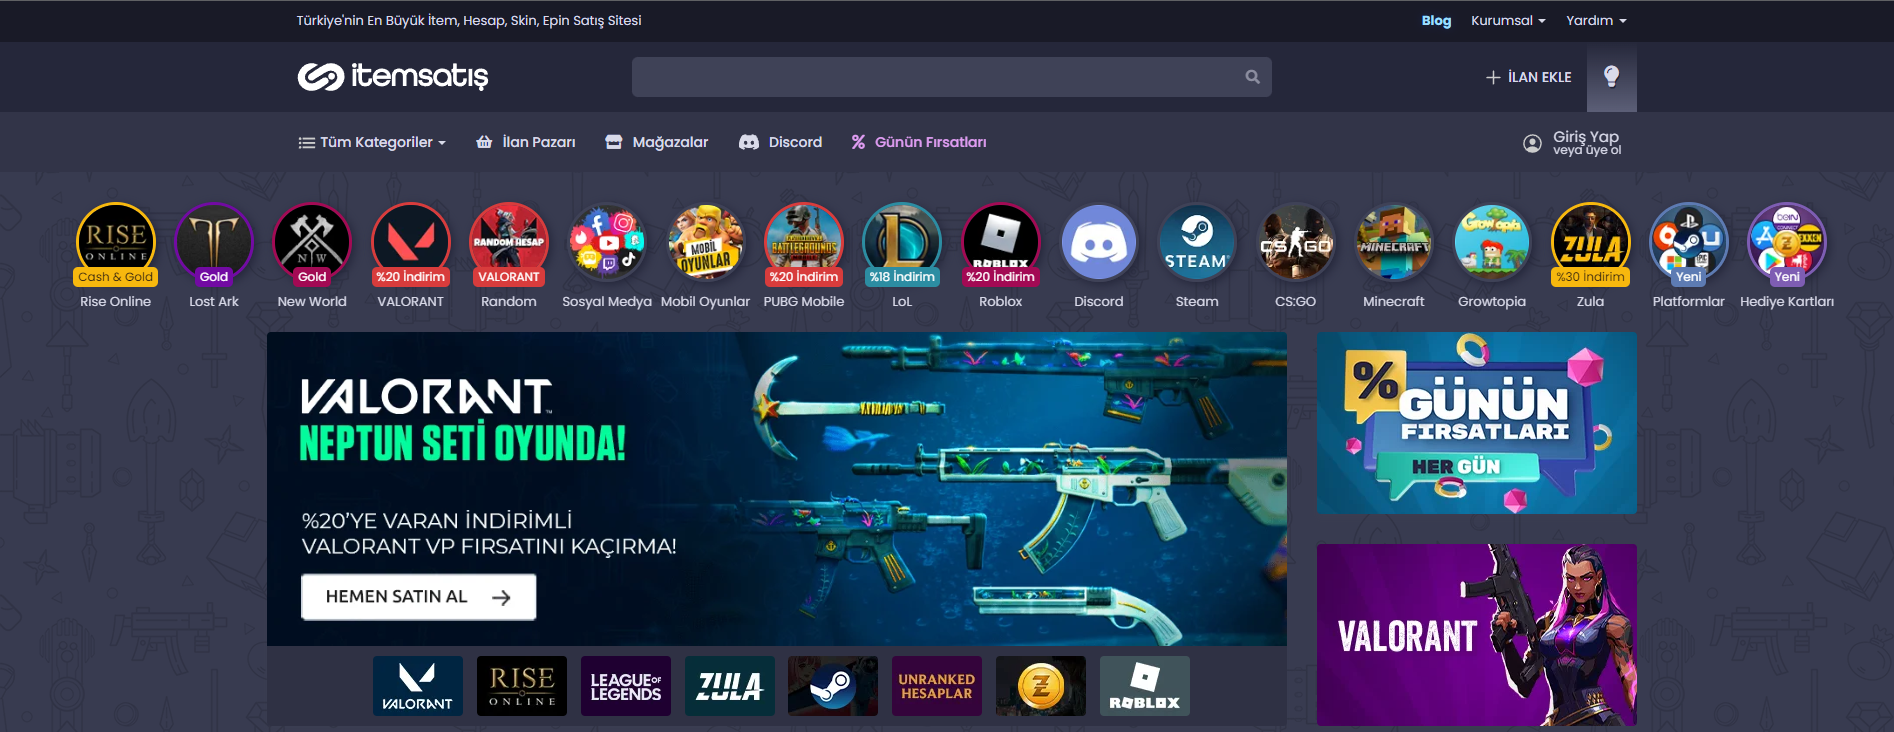Open the Blog link

tap(1436, 20)
